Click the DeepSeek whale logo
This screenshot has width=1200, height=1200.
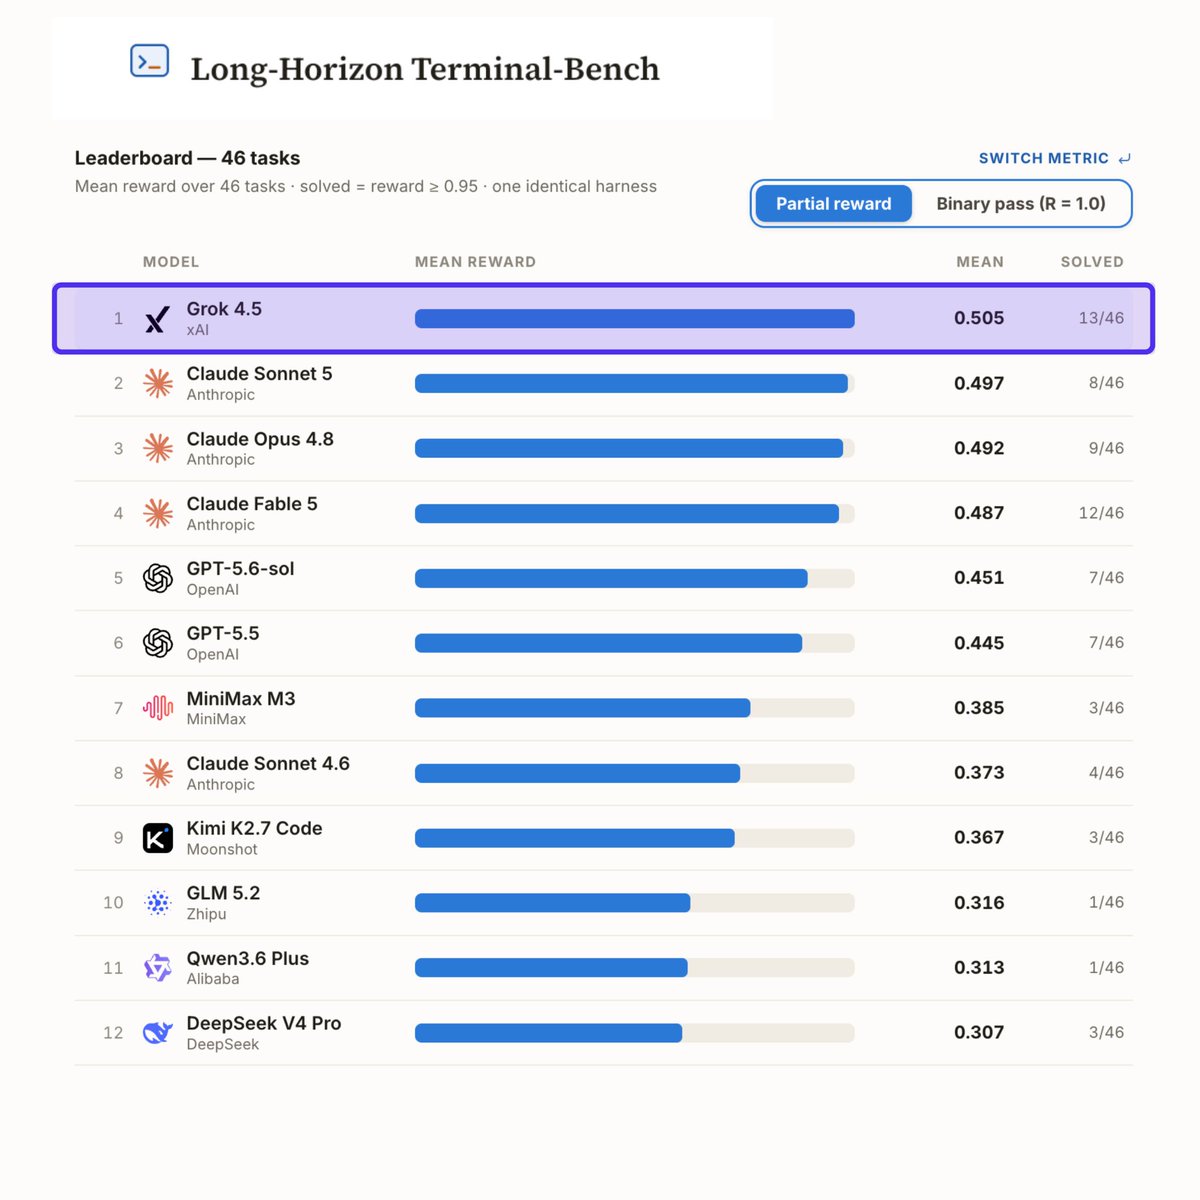(158, 1033)
